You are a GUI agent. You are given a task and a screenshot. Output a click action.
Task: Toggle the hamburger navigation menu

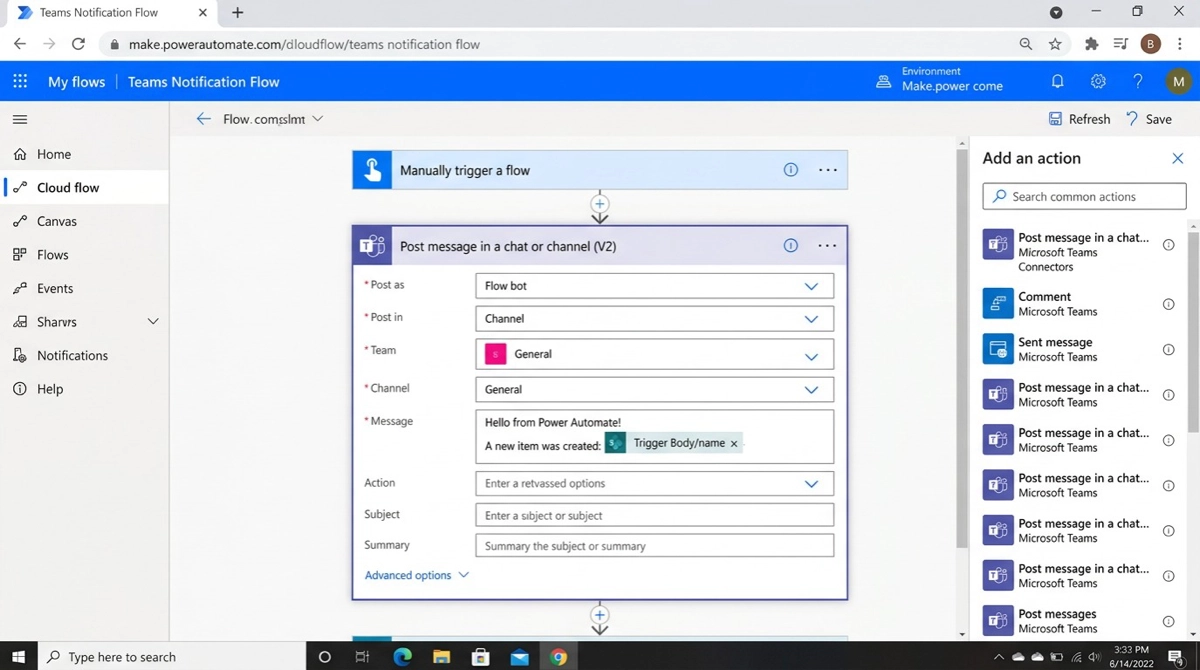coord(20,119)
